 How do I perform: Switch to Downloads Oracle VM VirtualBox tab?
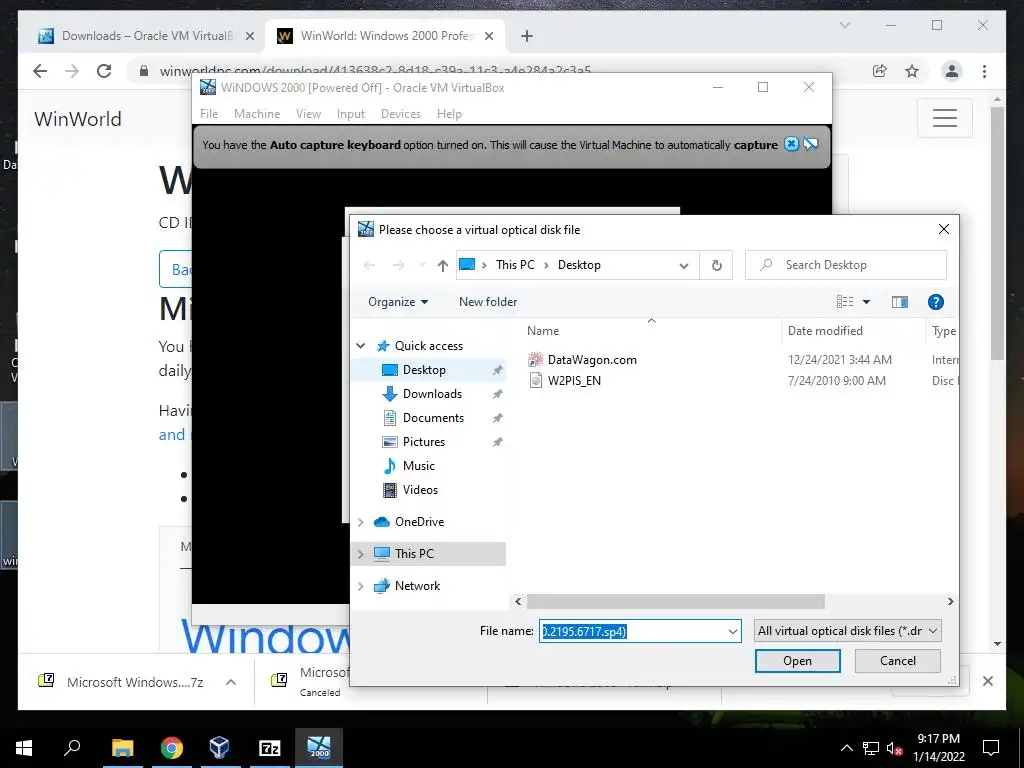point(145,36)
